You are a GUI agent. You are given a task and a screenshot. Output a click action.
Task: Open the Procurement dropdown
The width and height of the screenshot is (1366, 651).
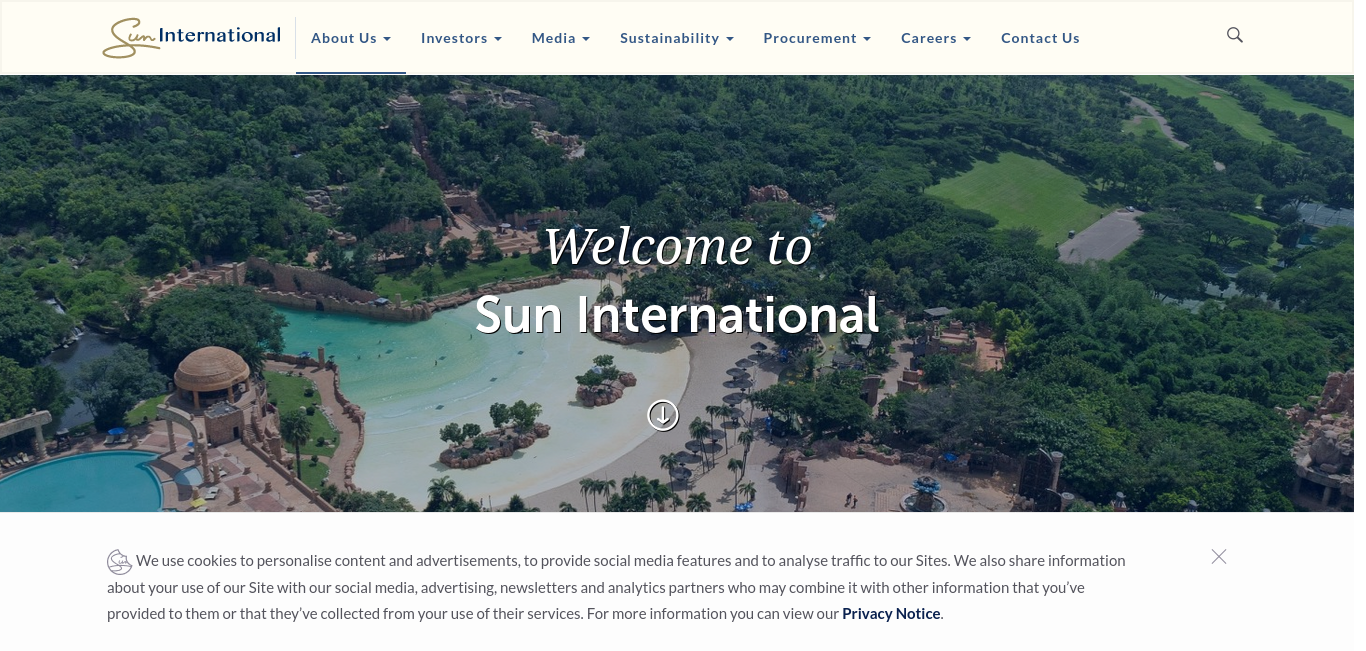pyautogui.click(x=817, y=38)
